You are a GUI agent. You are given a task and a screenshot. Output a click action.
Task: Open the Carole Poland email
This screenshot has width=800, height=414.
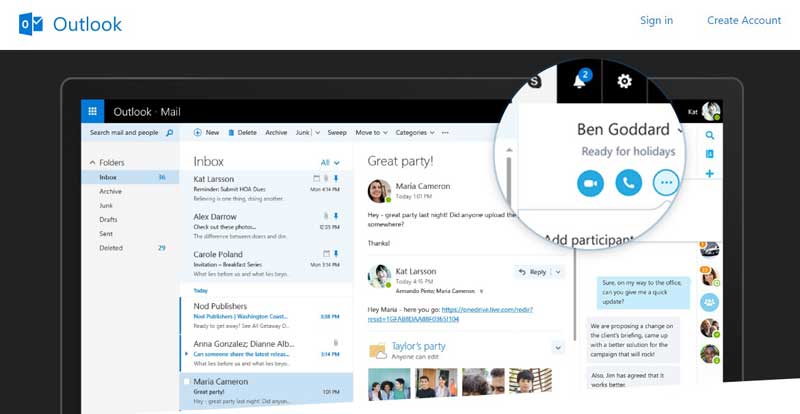[x=266, y=264]
